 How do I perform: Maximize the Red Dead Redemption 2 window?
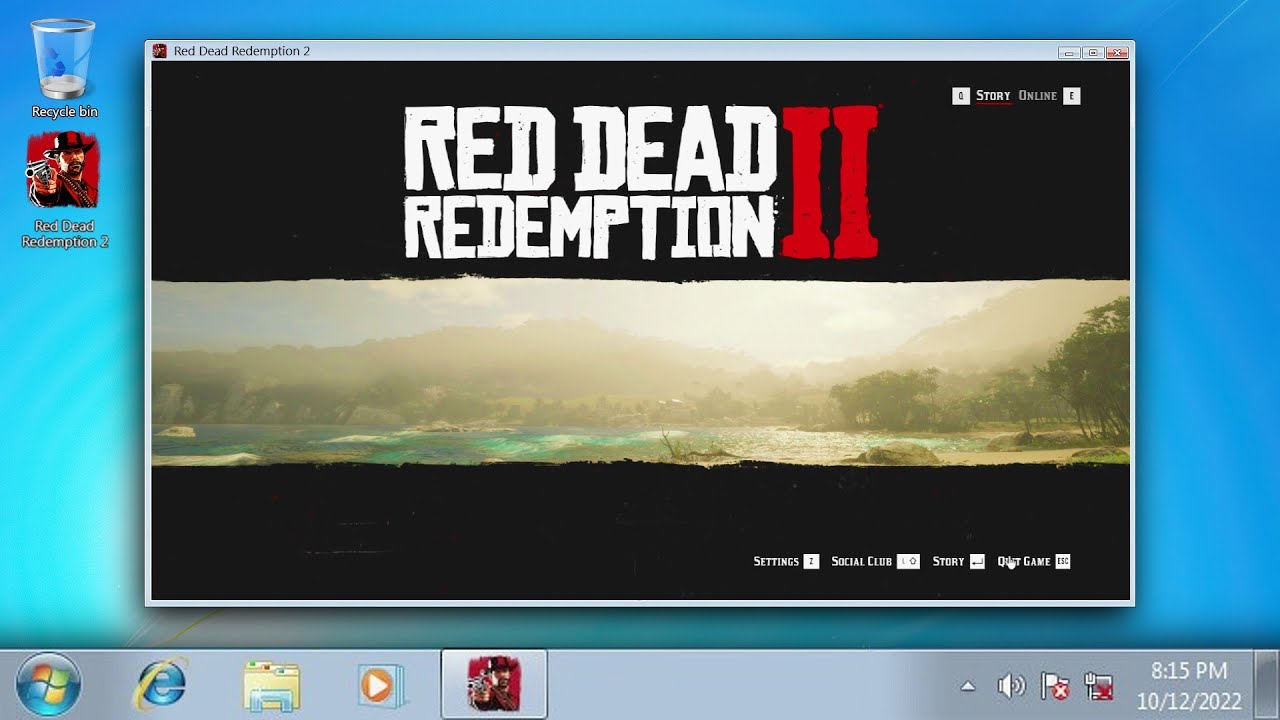[1093, 52]
